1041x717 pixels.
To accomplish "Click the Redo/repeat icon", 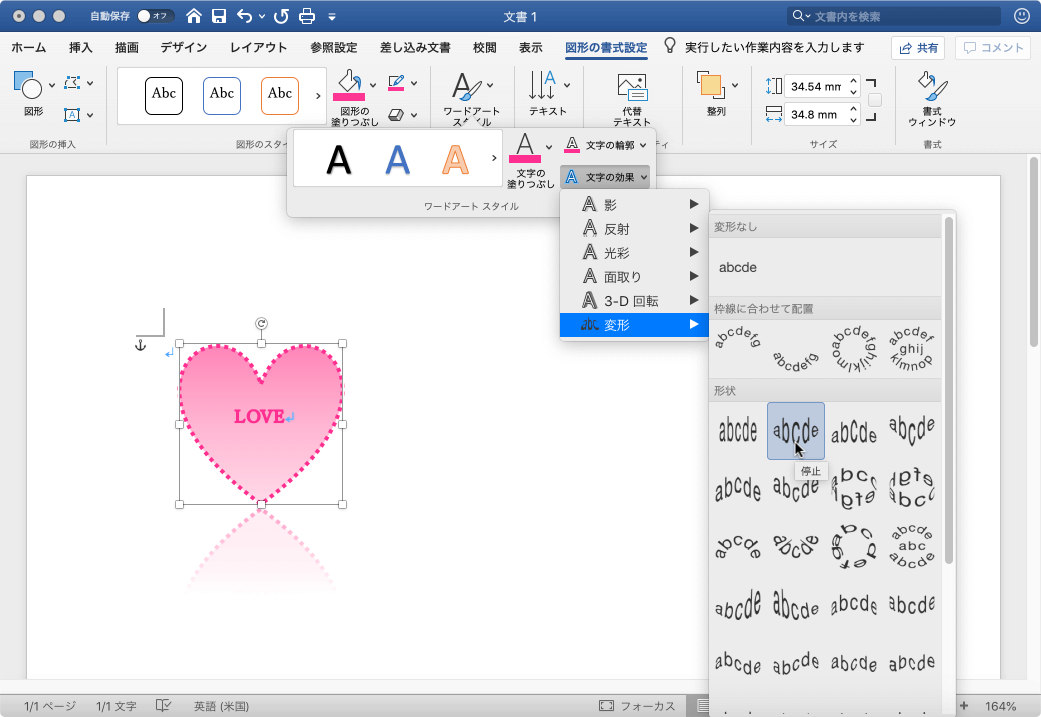I will click(281, 16).
